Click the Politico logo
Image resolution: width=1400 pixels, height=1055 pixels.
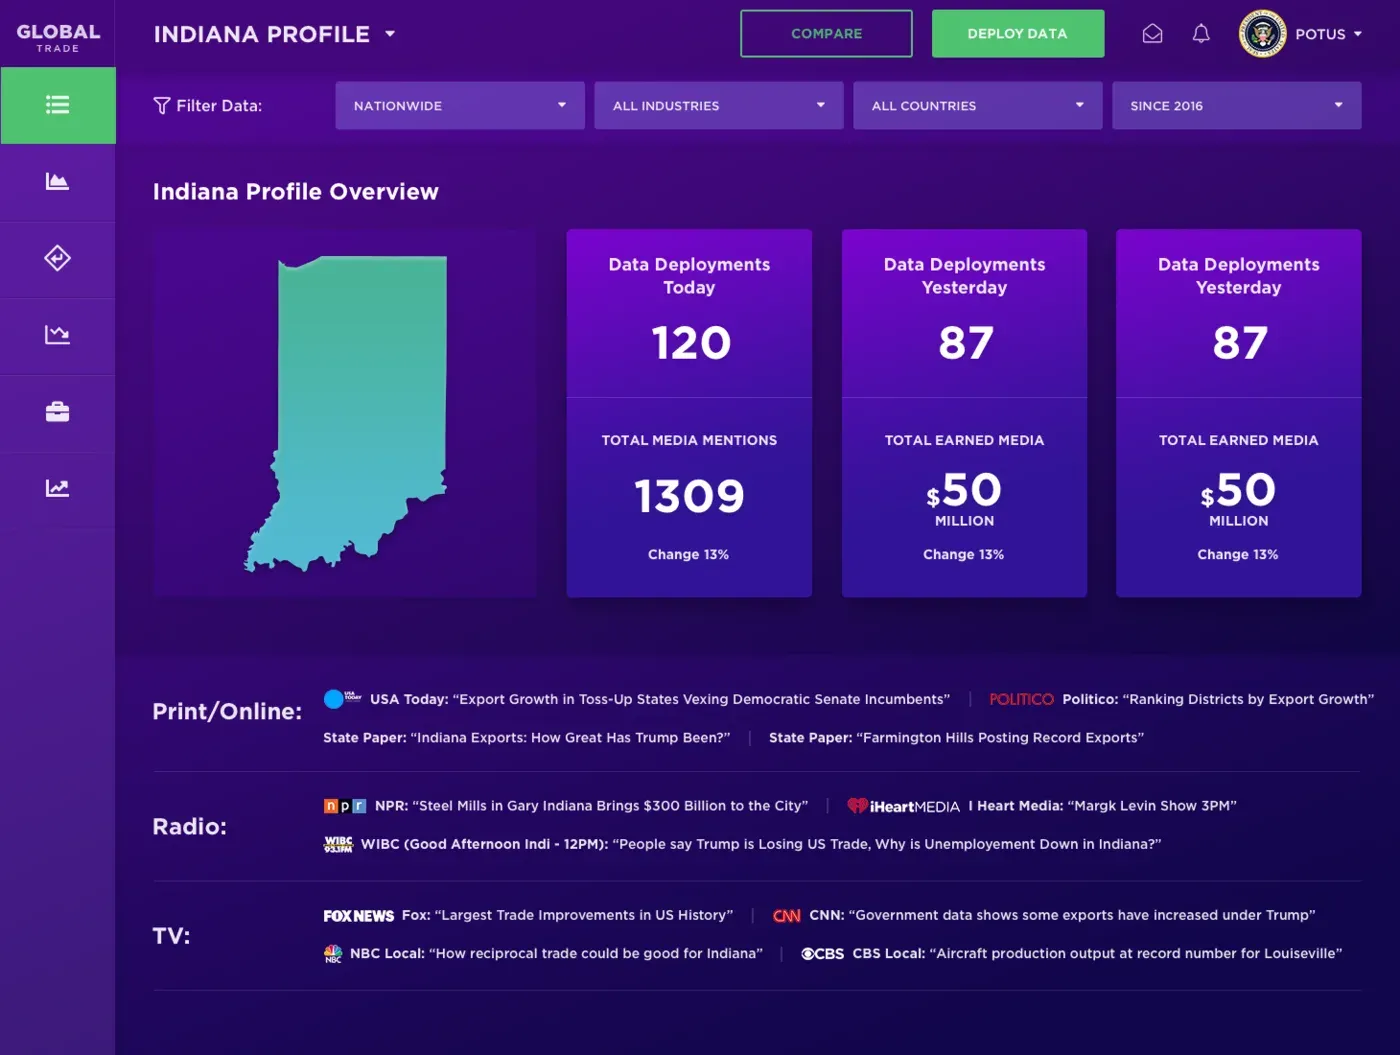1021,699
